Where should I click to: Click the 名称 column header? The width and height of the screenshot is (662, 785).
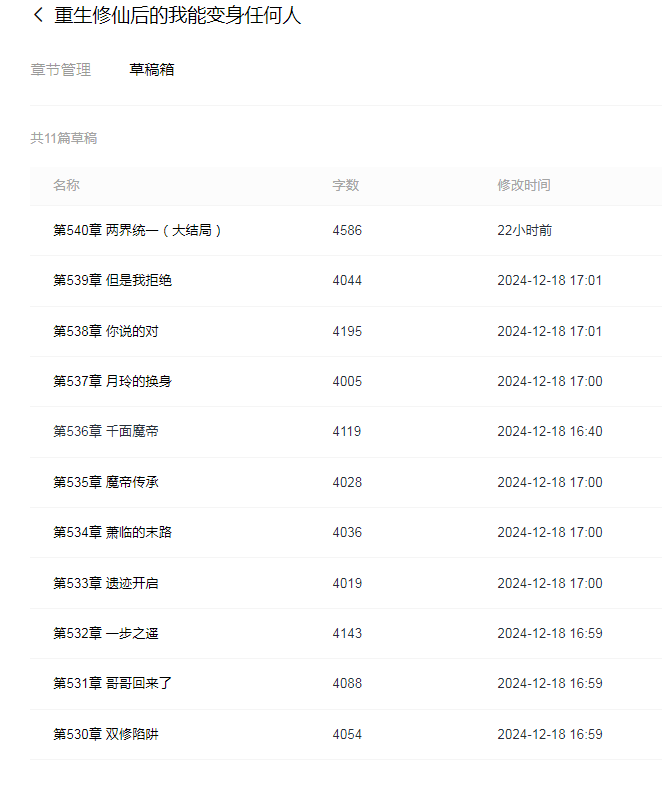[x=67, y=185]
